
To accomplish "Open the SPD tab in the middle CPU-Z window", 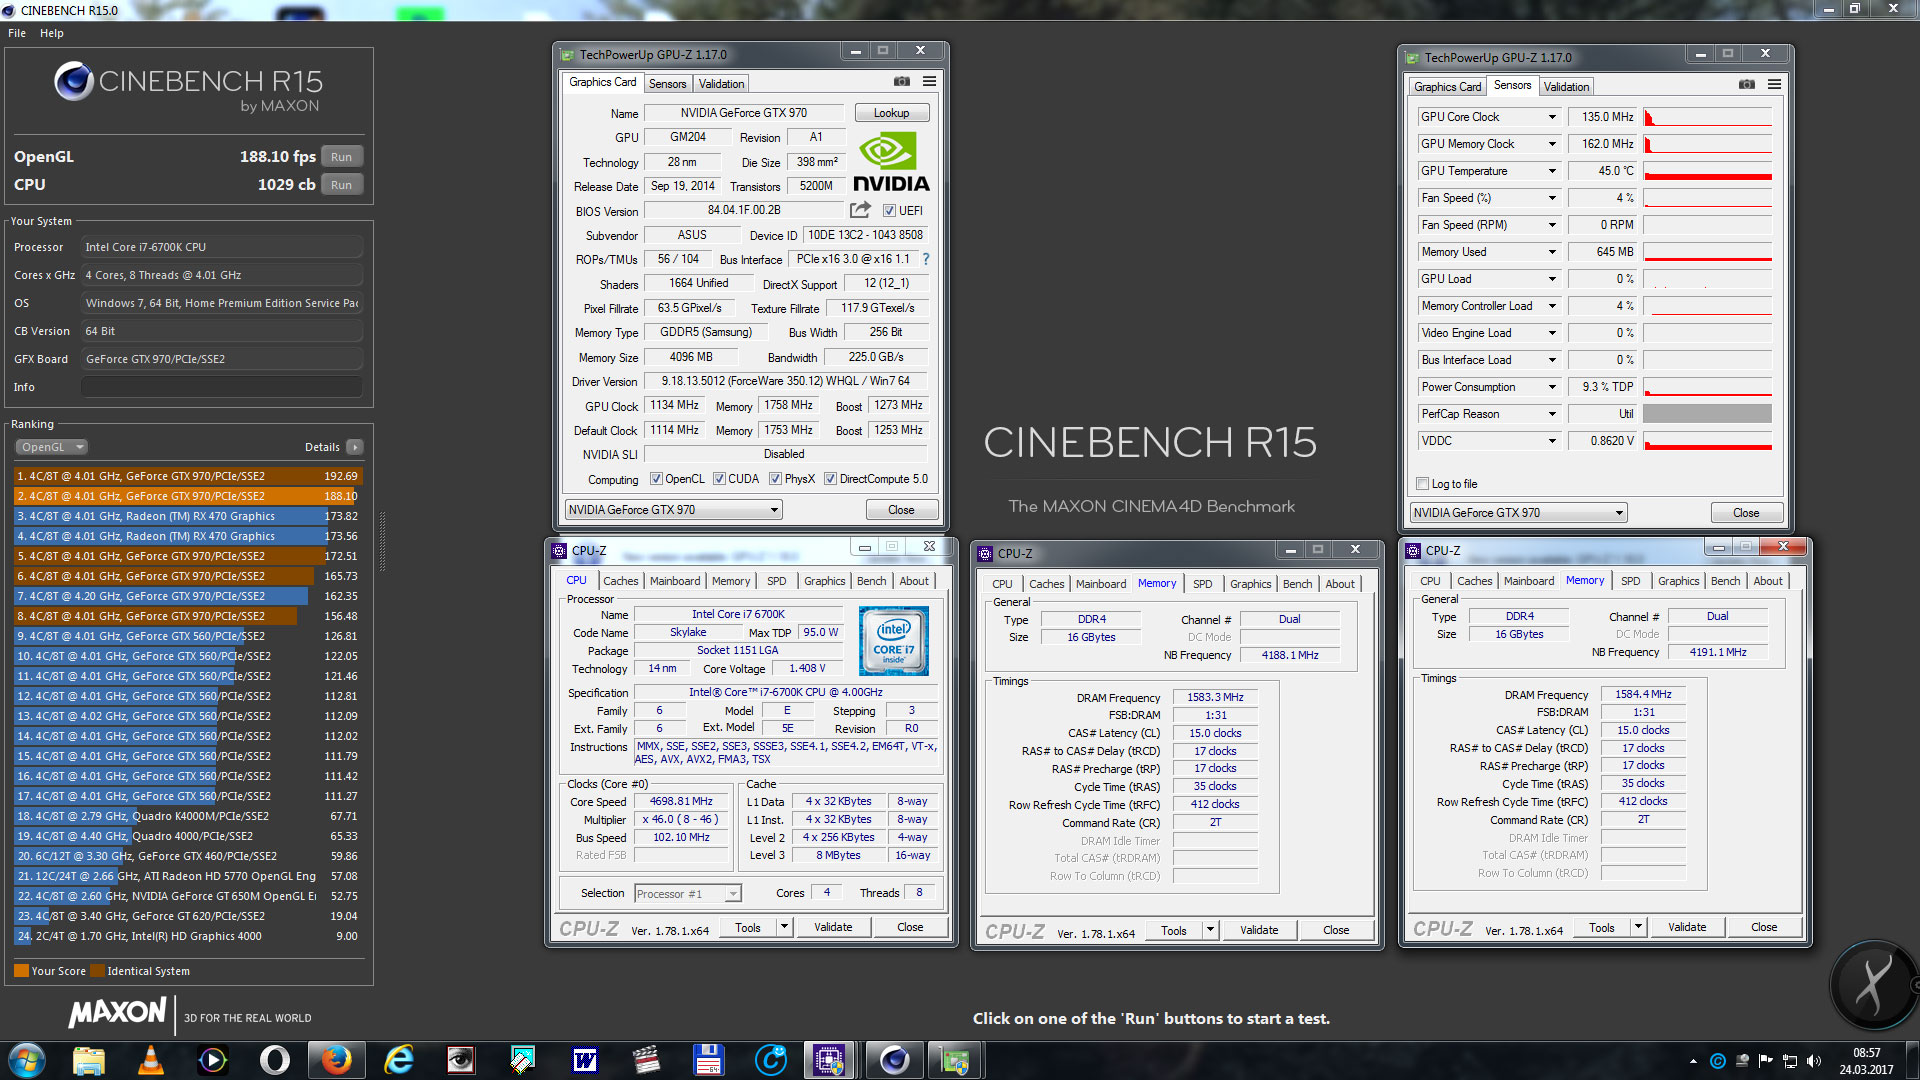I will point(1202,584).
